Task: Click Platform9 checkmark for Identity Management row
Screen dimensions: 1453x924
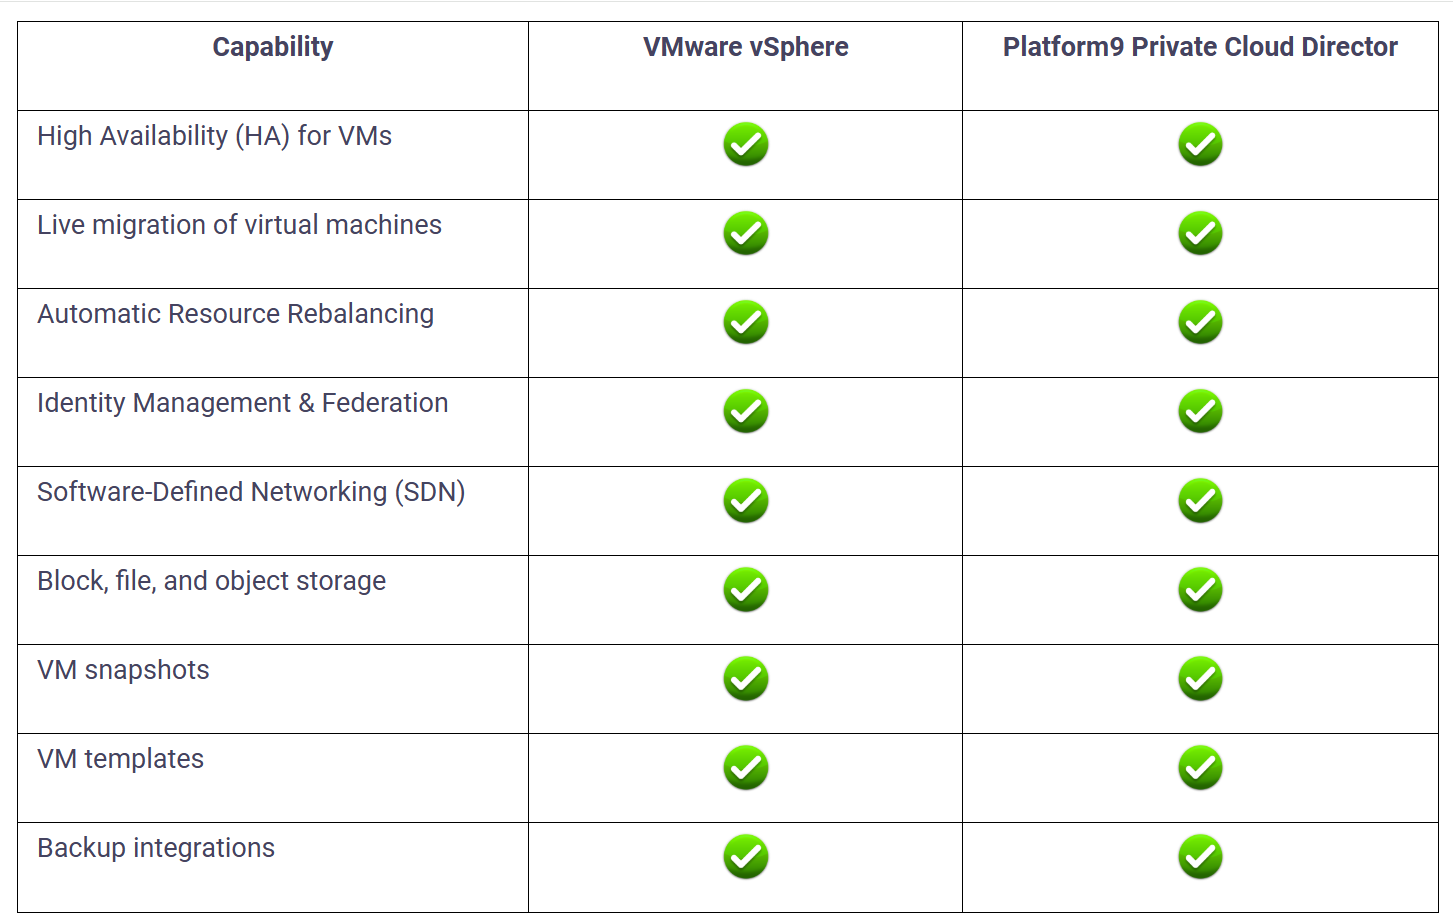Action: [1200, 412]
